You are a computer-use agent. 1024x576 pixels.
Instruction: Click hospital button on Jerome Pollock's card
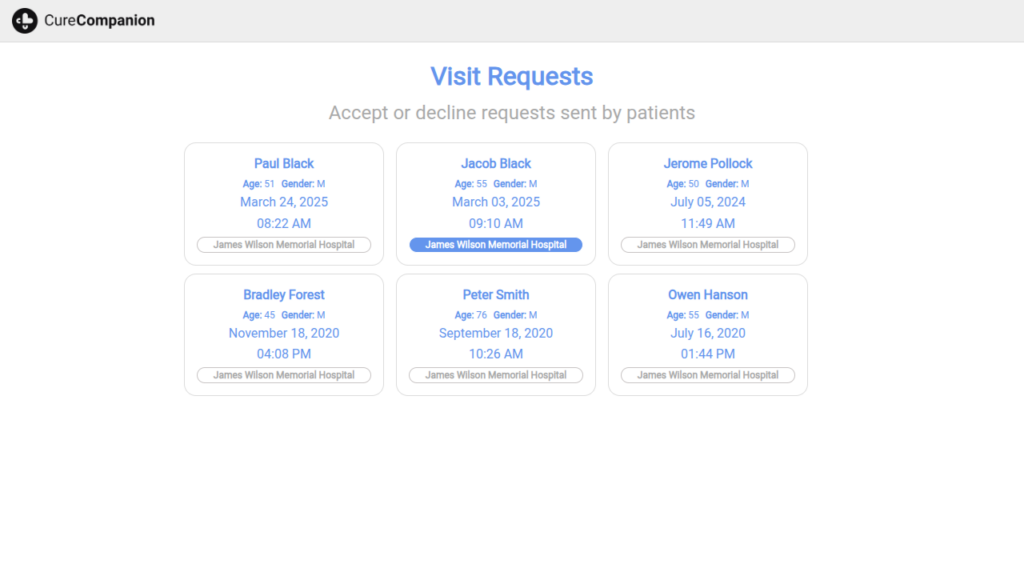click(708, 245)
